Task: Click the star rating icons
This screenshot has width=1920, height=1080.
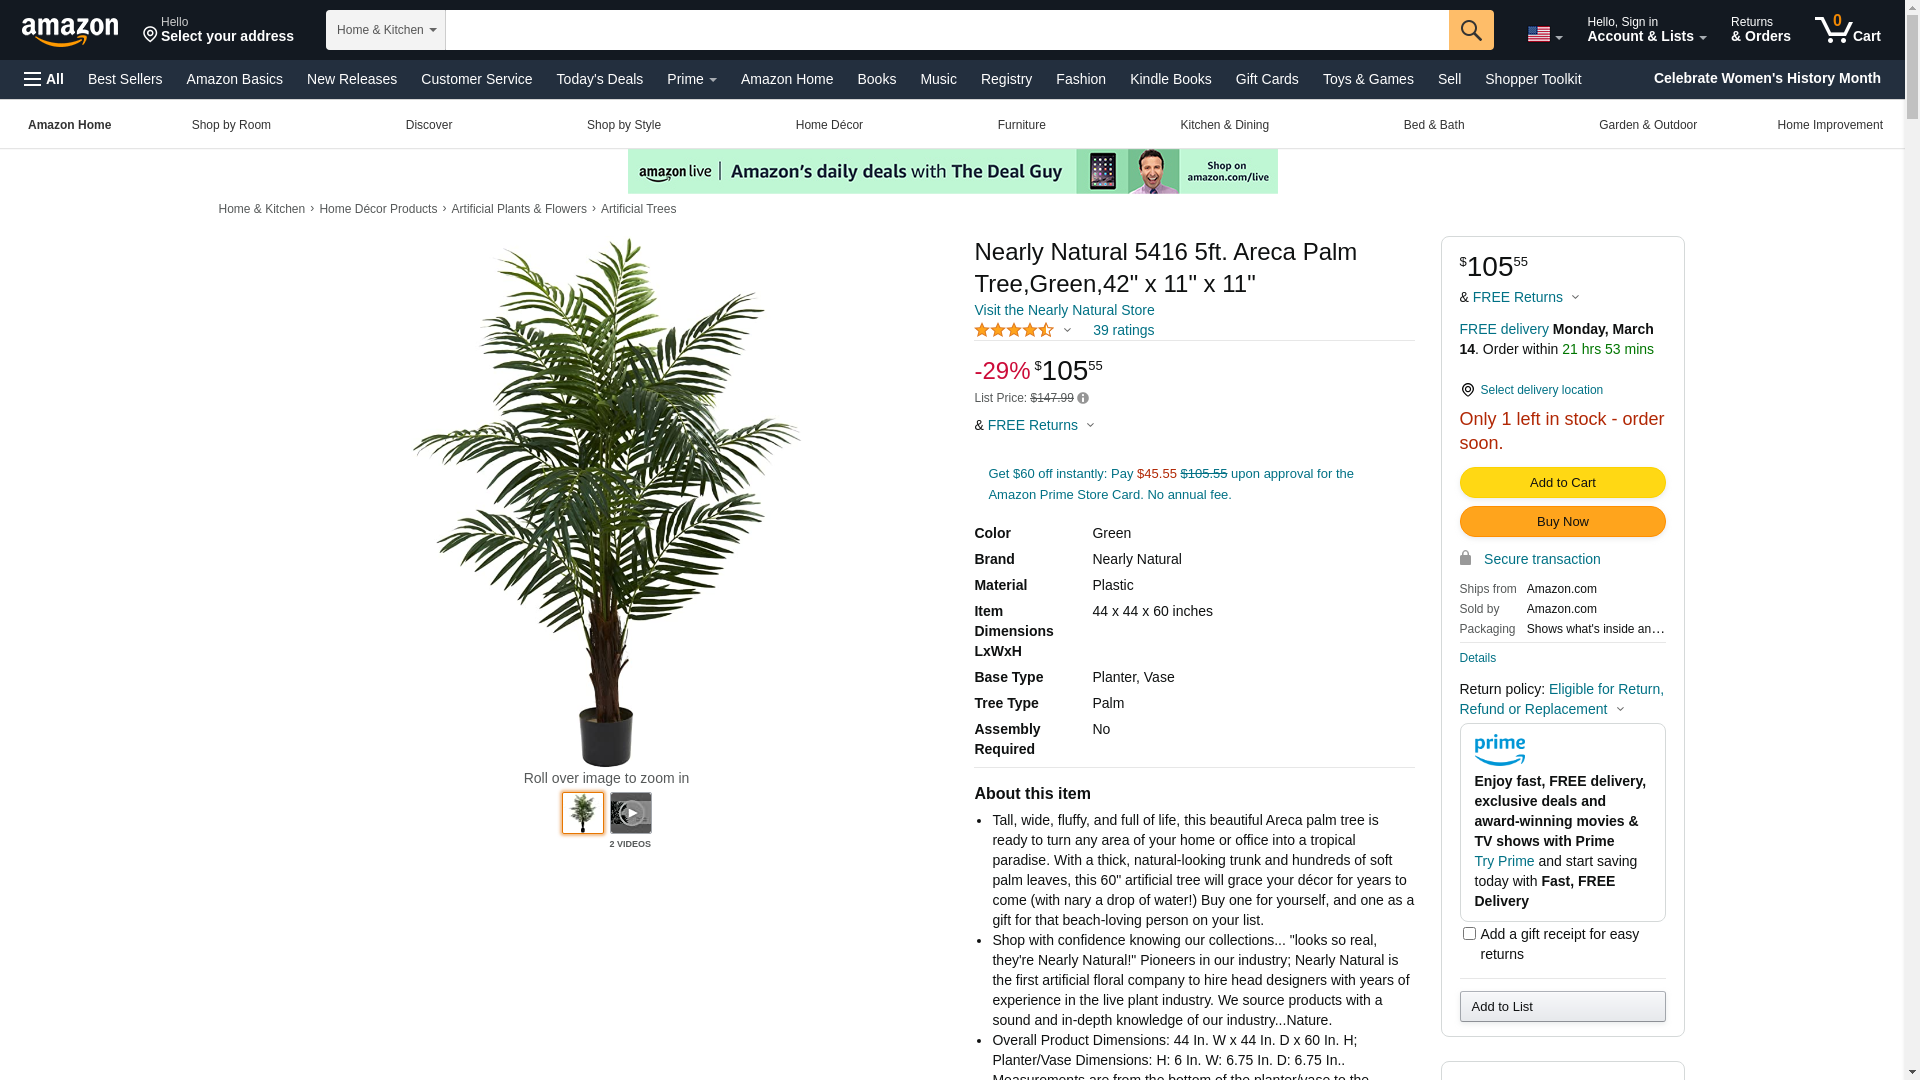Action: coord(1014,330)
